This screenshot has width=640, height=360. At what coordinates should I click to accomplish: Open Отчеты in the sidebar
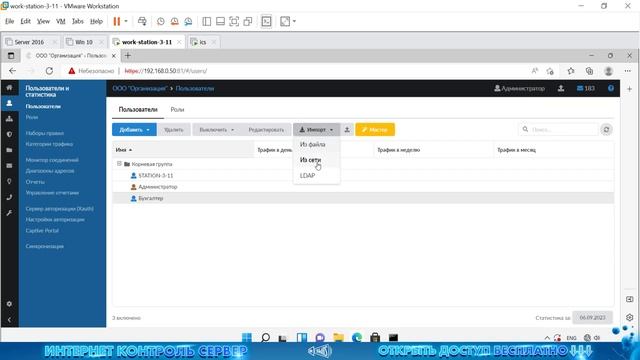35,182
